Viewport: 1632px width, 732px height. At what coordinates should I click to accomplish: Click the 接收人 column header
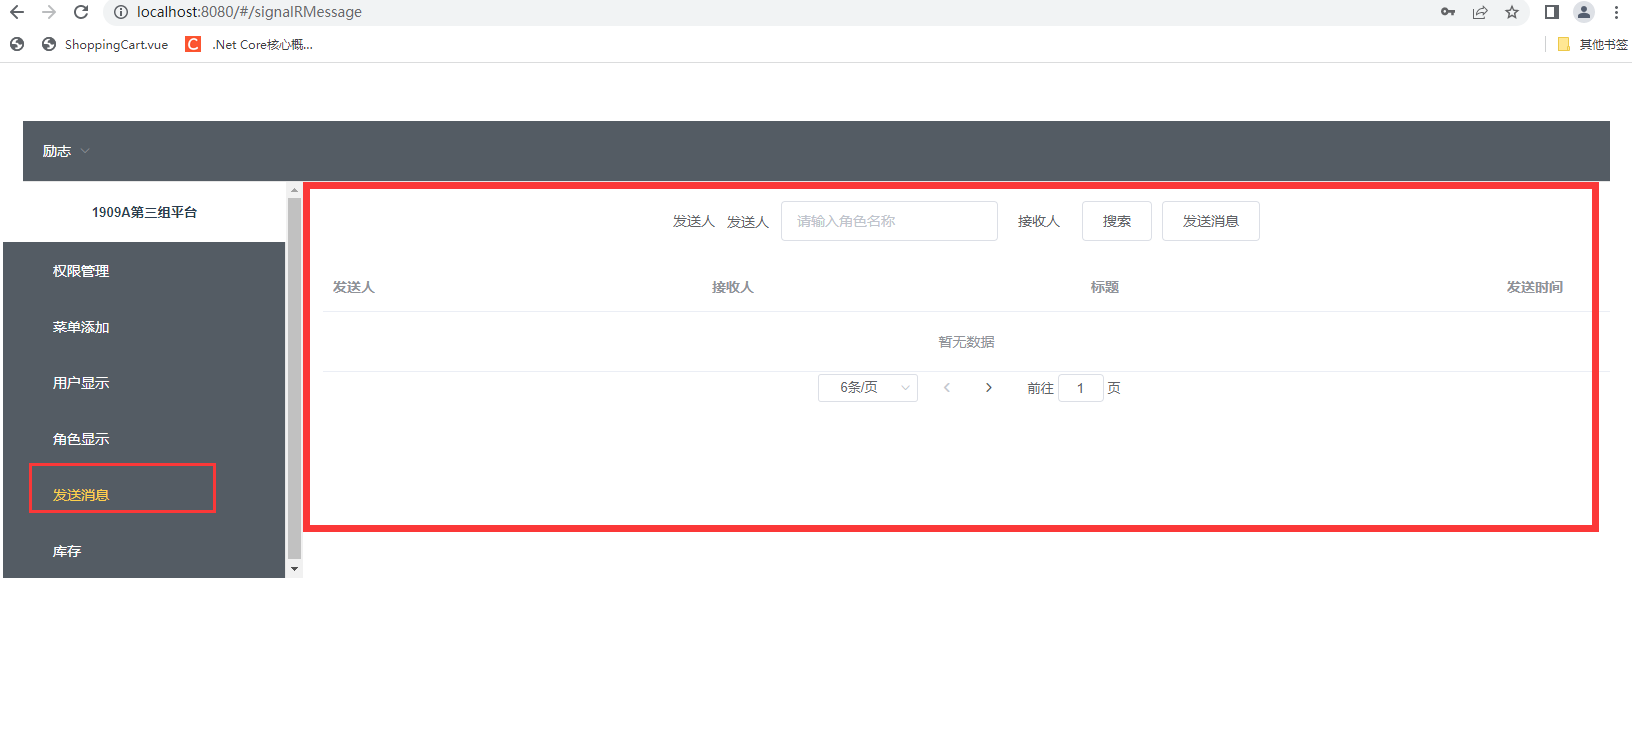[x=733, y=287]
